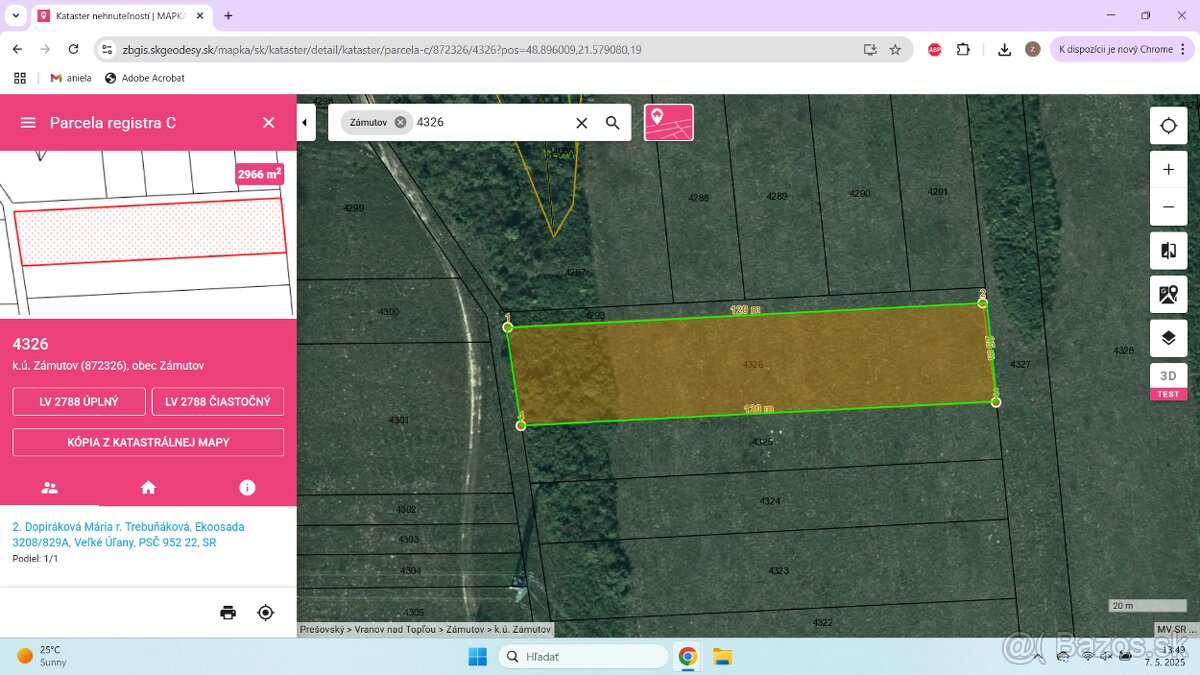Image resolution: width=1200 pixels, height=675 pixels.
Task: Open the layers panel icon
Action: click(x=1168, y=338)
